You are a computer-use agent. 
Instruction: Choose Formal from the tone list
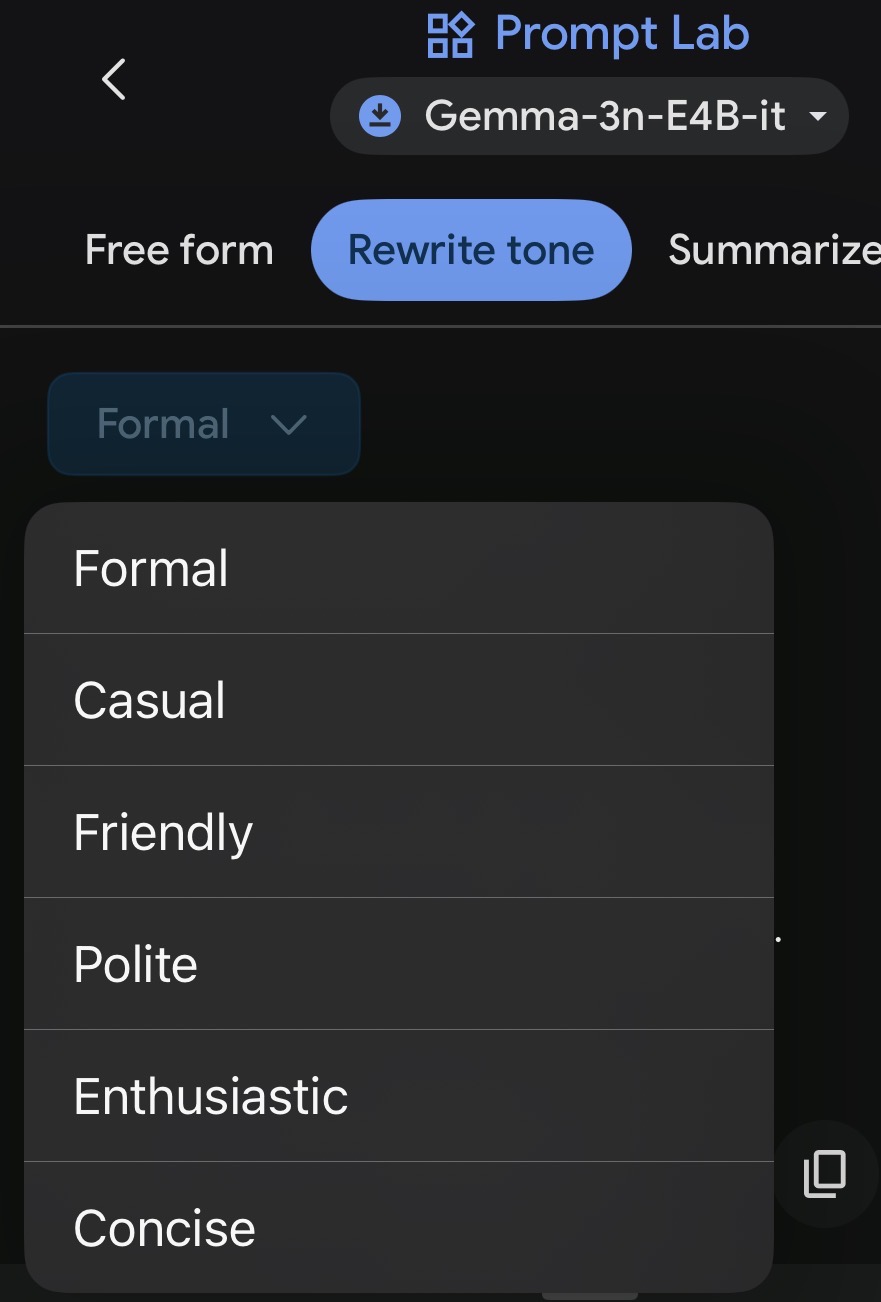[151, 568]
